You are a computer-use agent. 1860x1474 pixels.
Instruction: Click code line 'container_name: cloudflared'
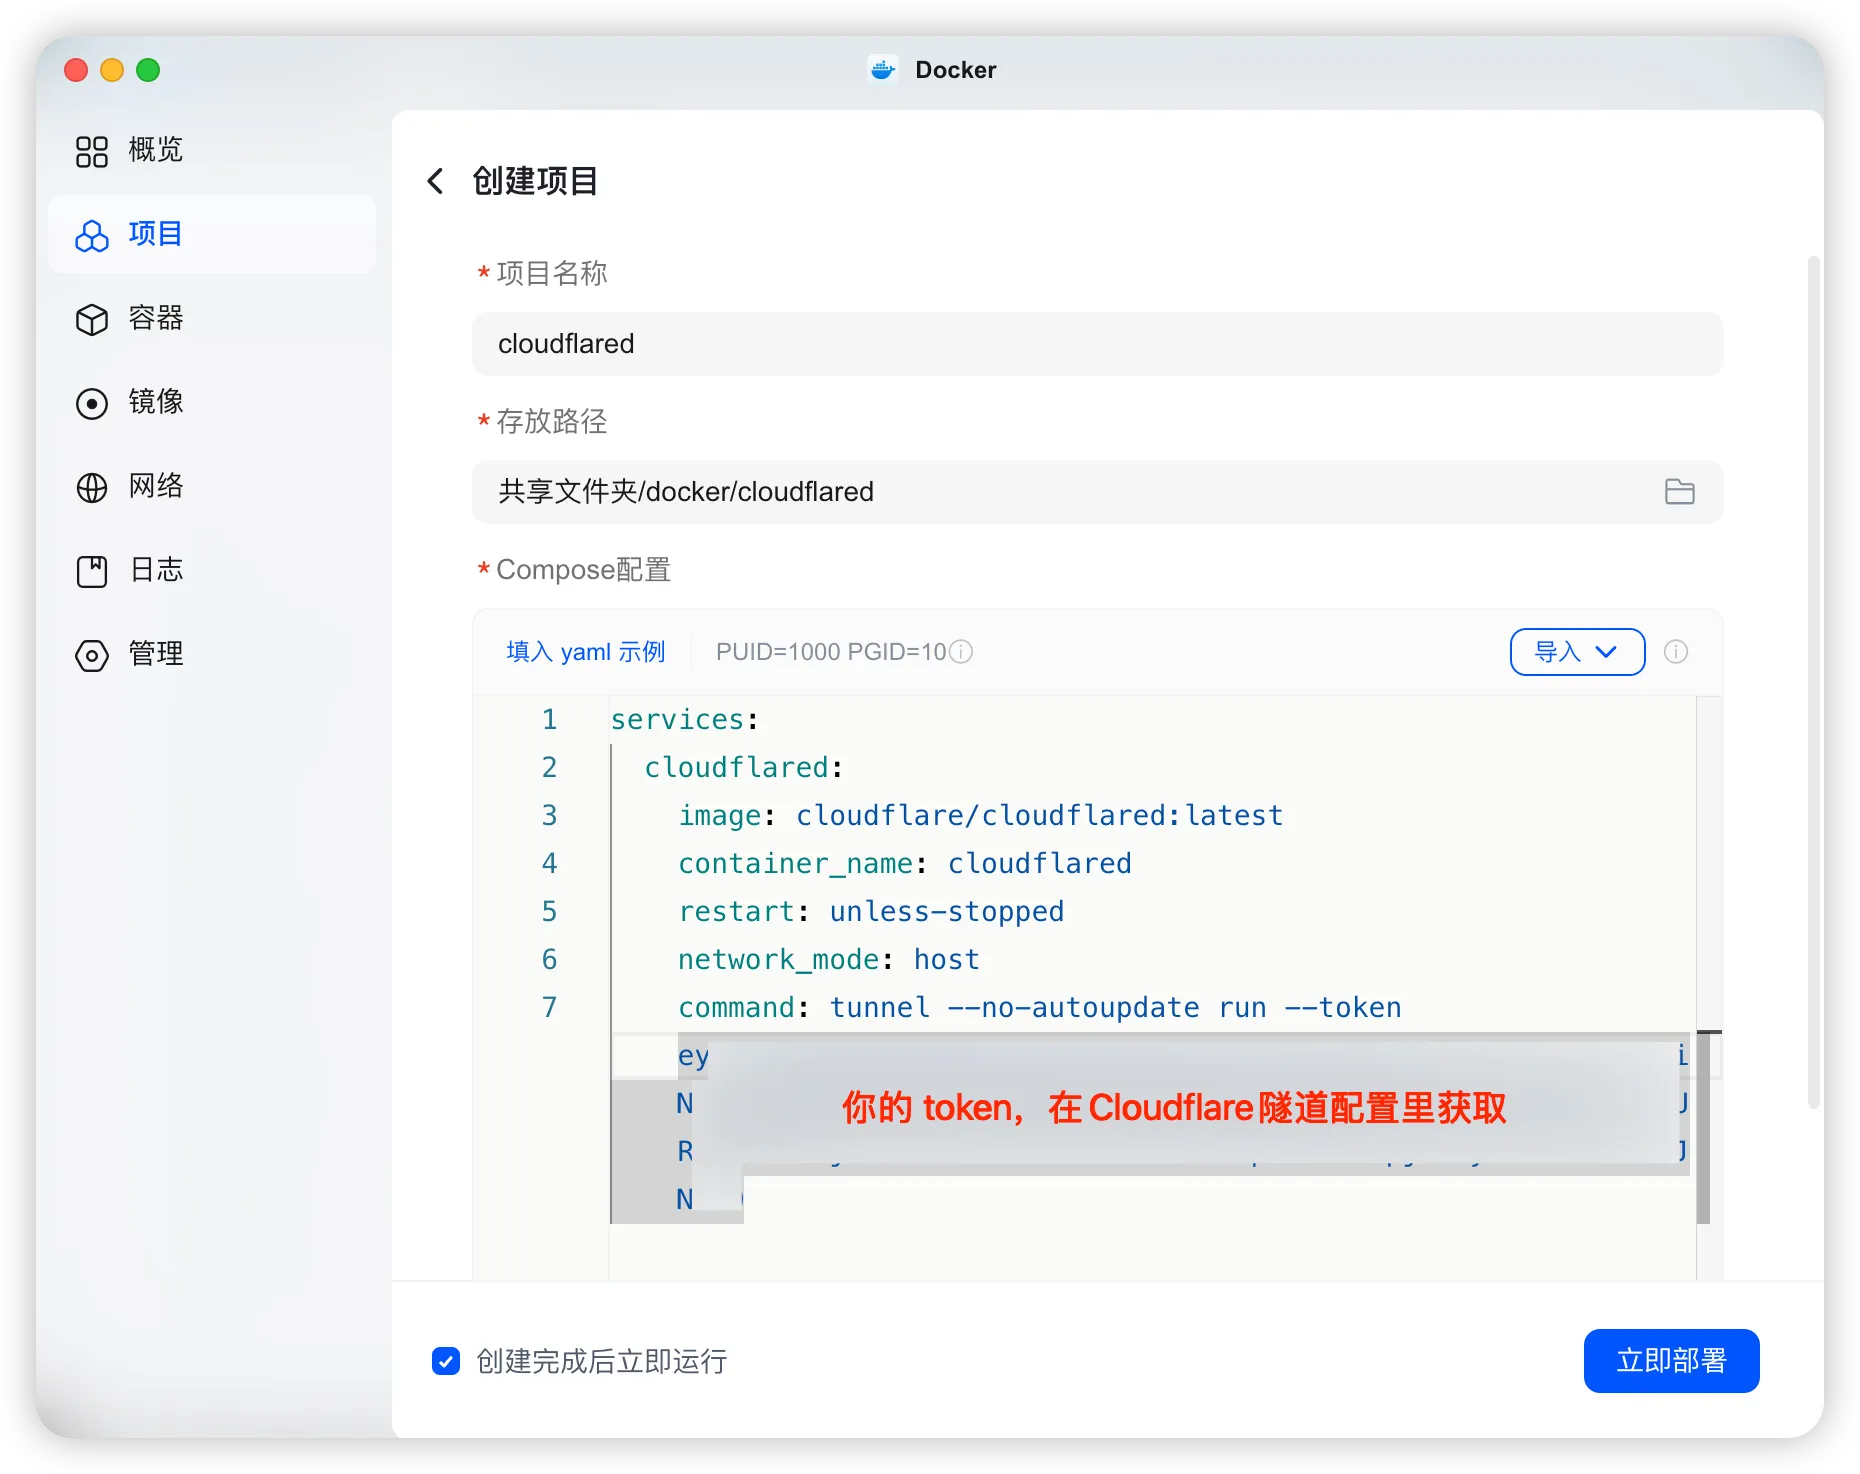point(905,864)
